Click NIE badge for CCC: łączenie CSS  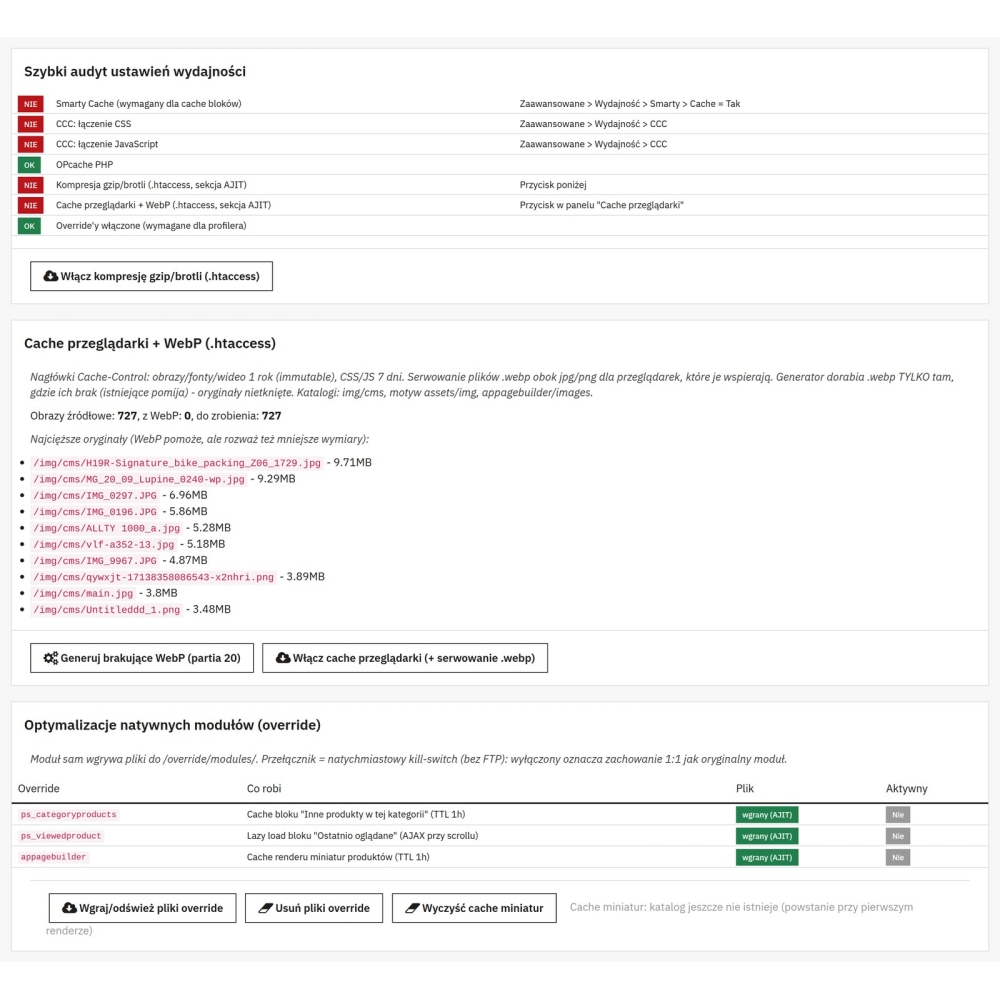click(30, 124)
